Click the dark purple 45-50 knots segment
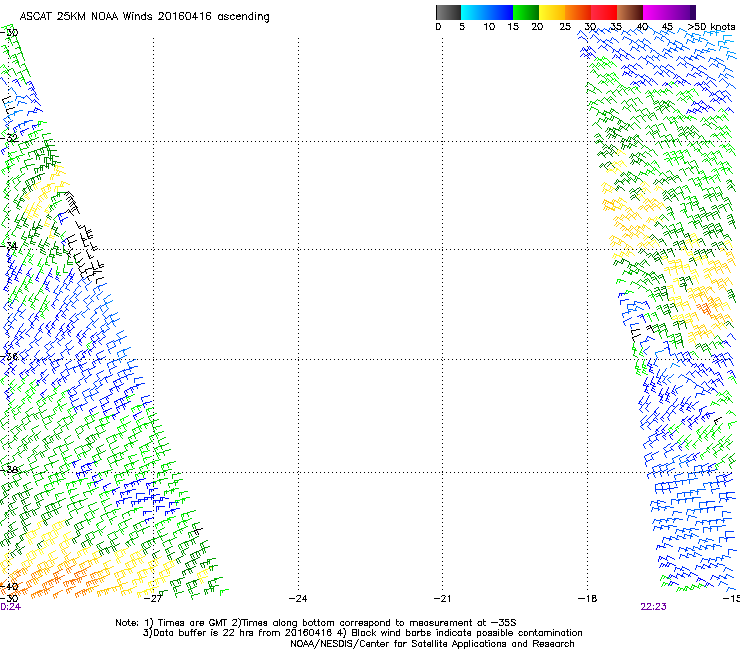The image size is (740, 650). click(682, 12)
